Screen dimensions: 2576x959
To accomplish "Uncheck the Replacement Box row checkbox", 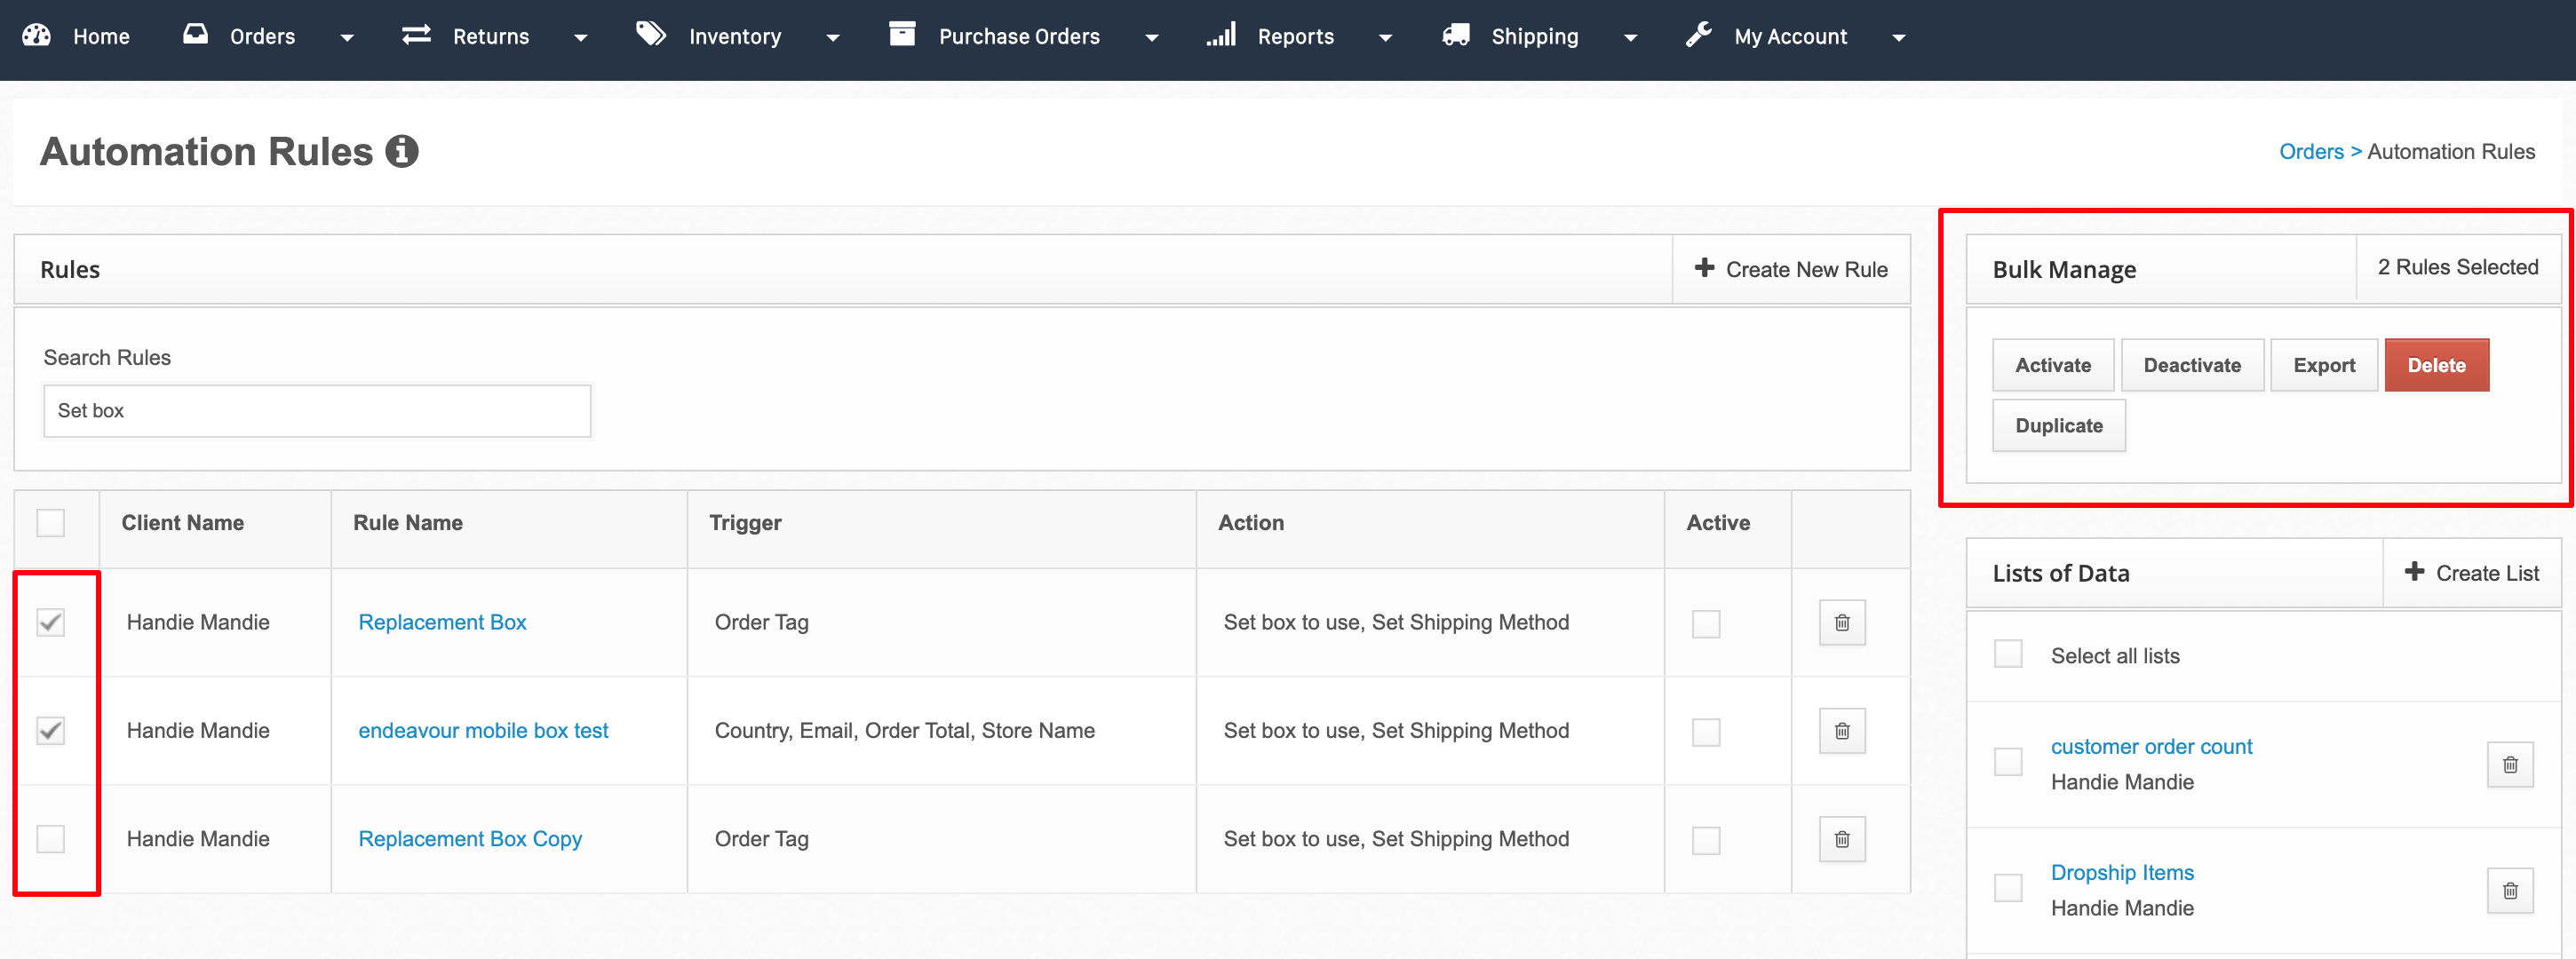I will [51, 622].
